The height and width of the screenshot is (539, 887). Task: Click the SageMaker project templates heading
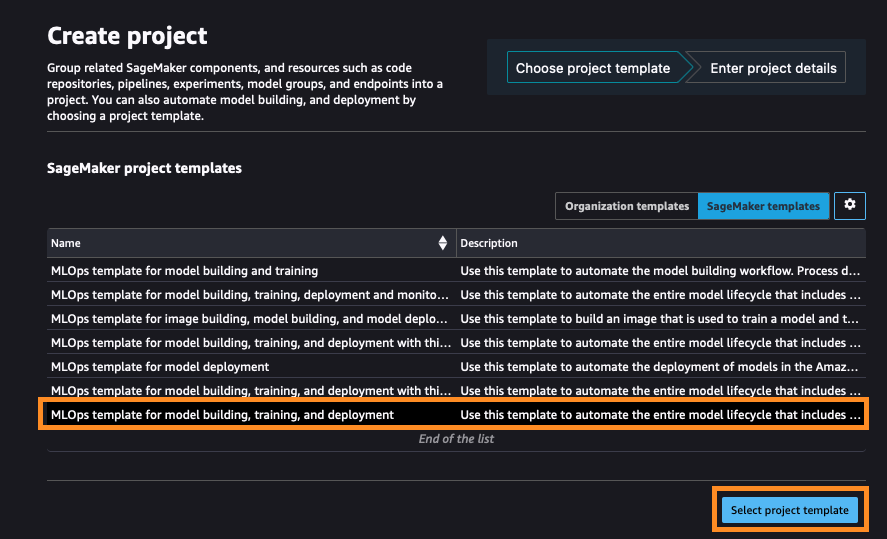(x=144, y=168)
